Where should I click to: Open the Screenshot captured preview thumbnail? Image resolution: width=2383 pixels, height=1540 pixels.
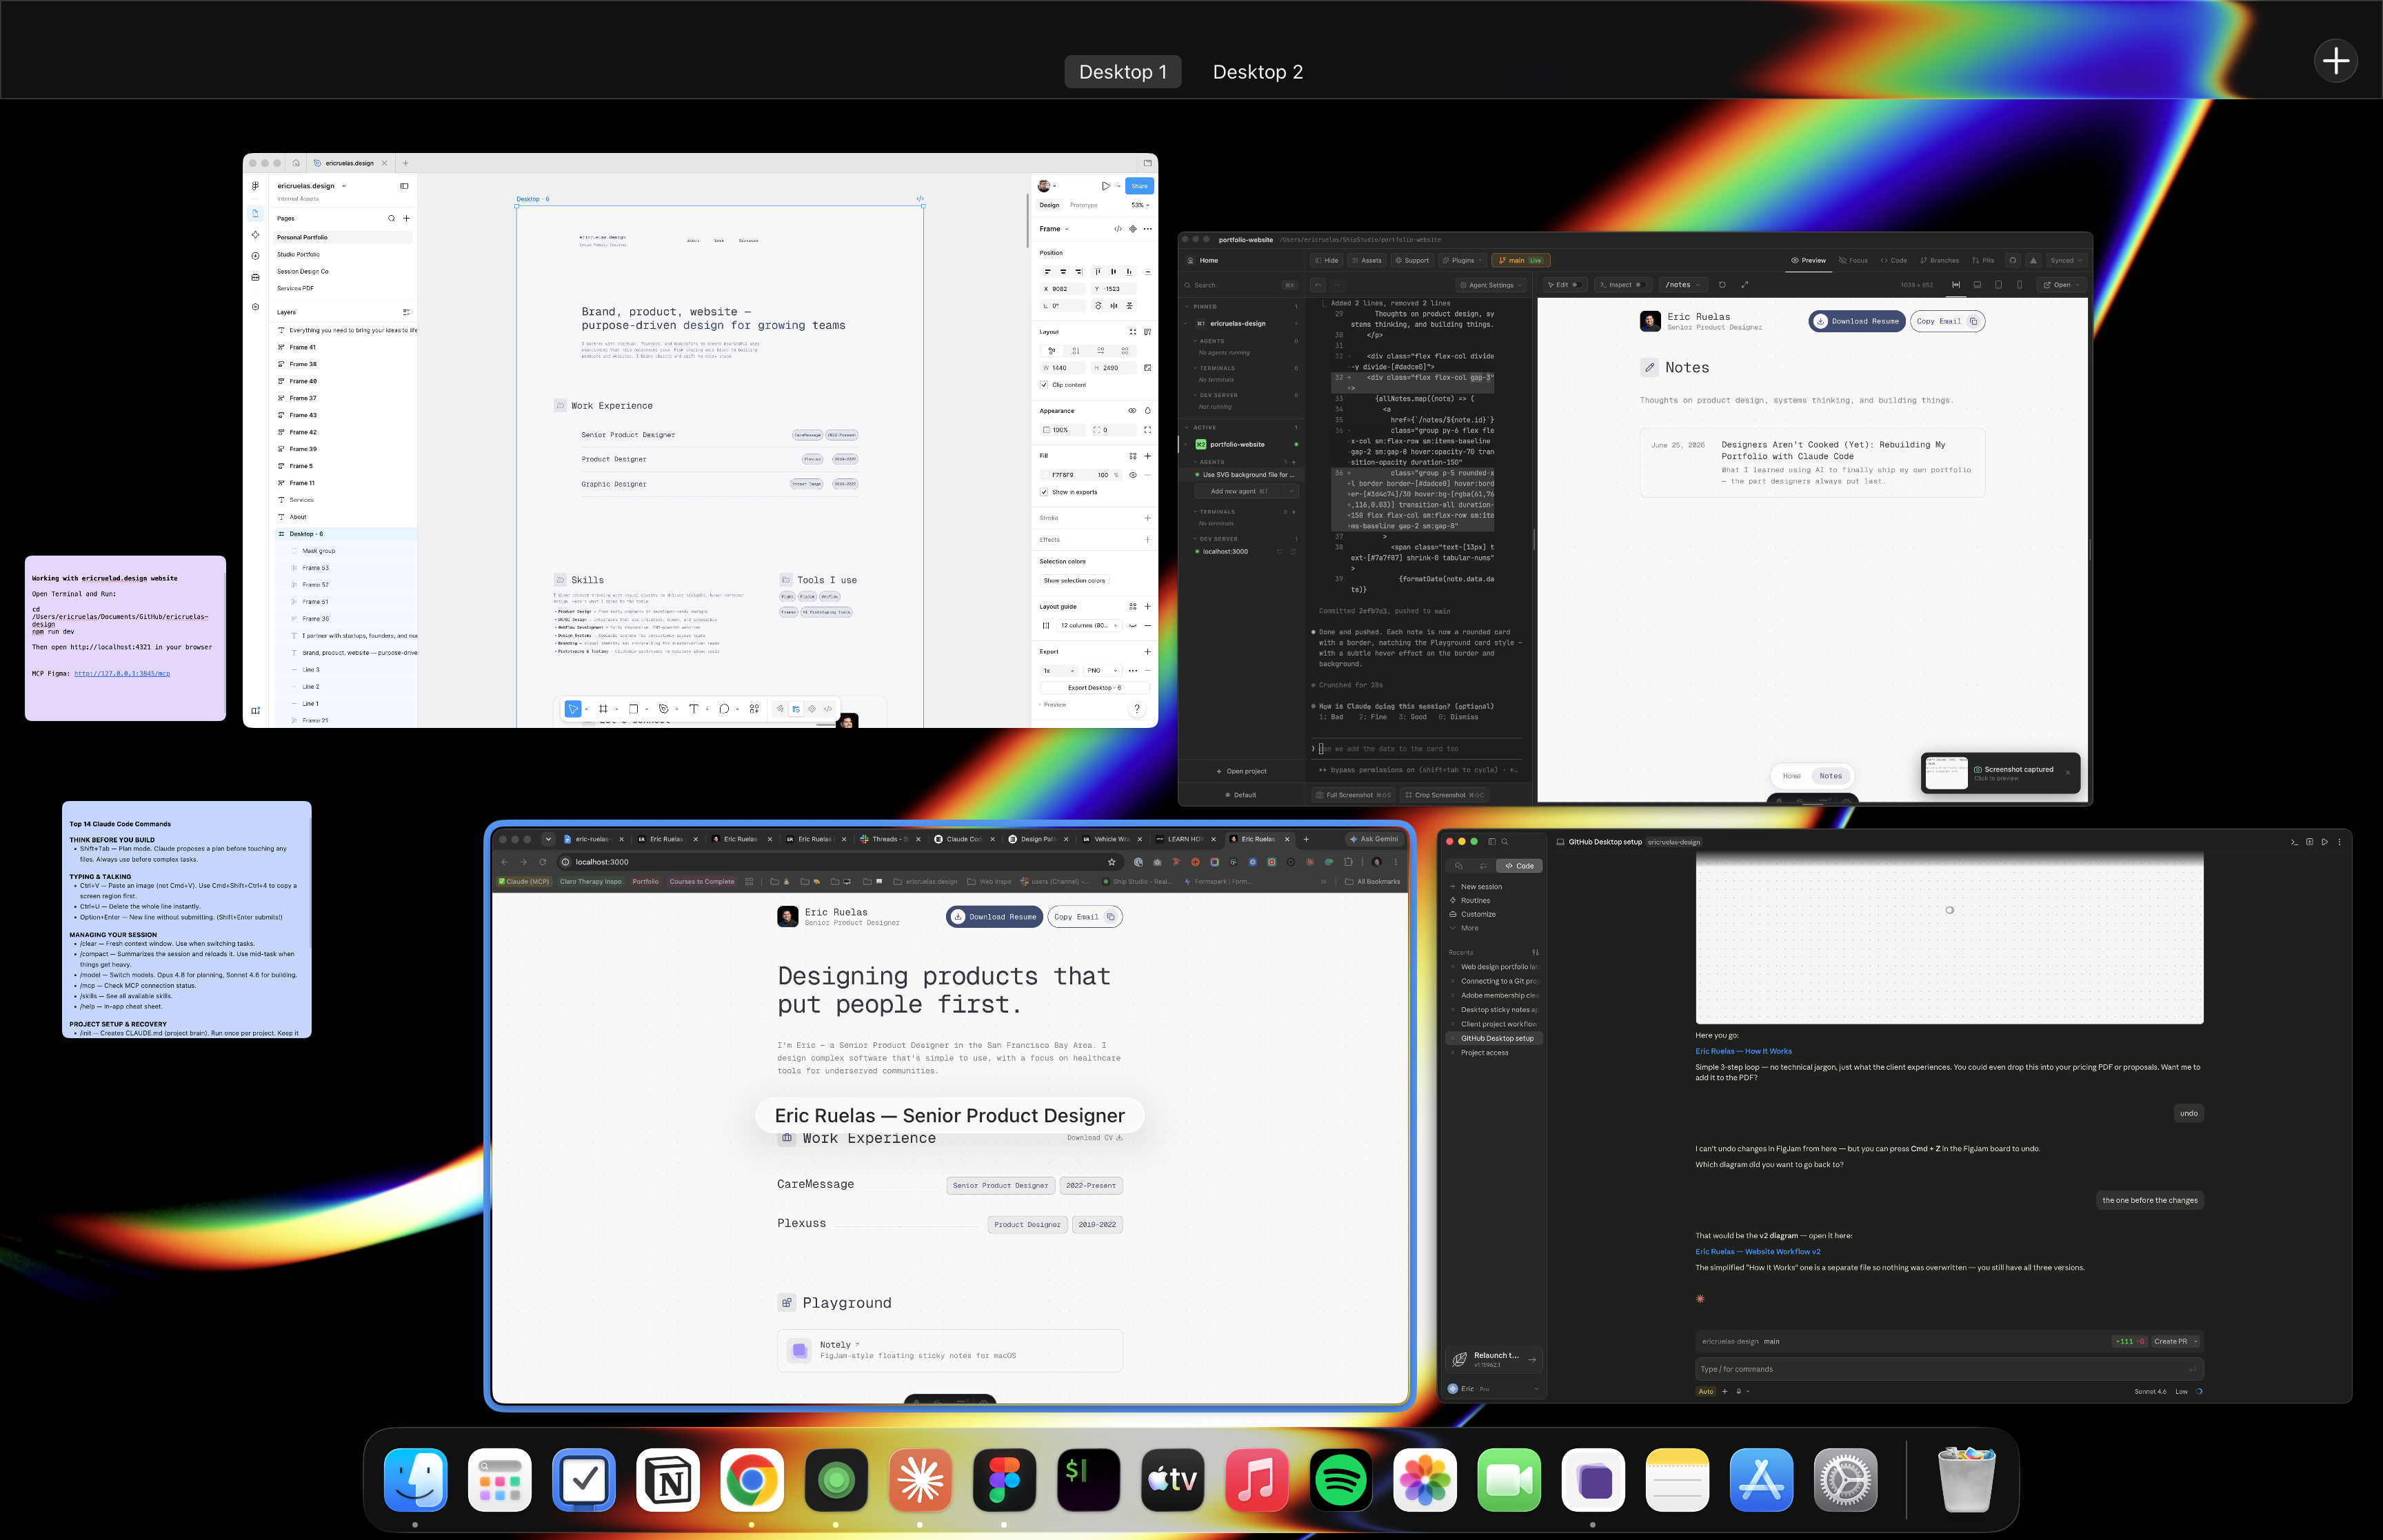click(1946, 773)
